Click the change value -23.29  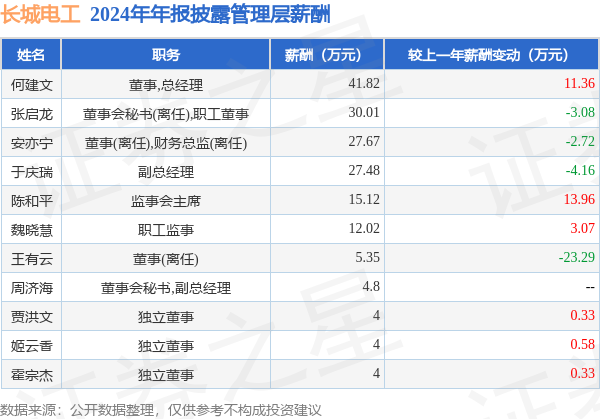point(577,258)
